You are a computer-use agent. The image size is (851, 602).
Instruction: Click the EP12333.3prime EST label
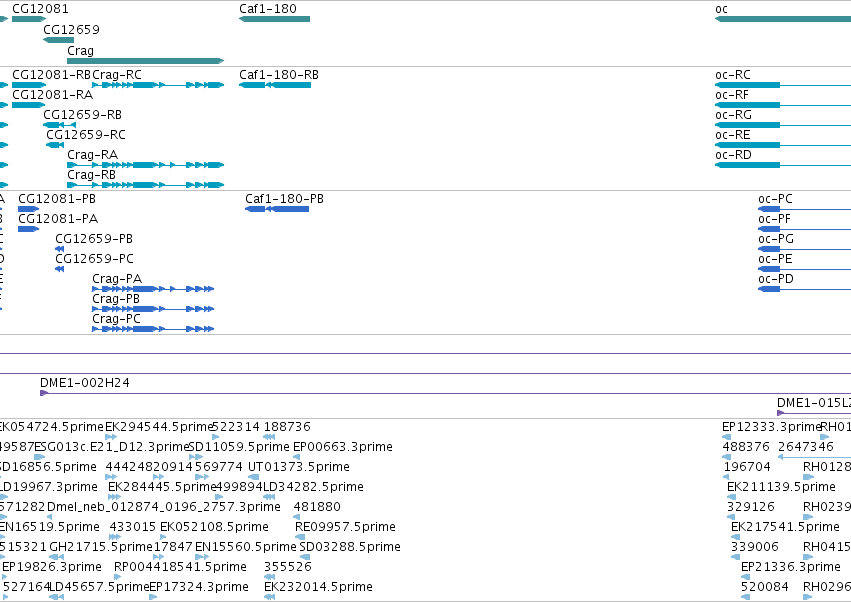click(x=771, y=427)
